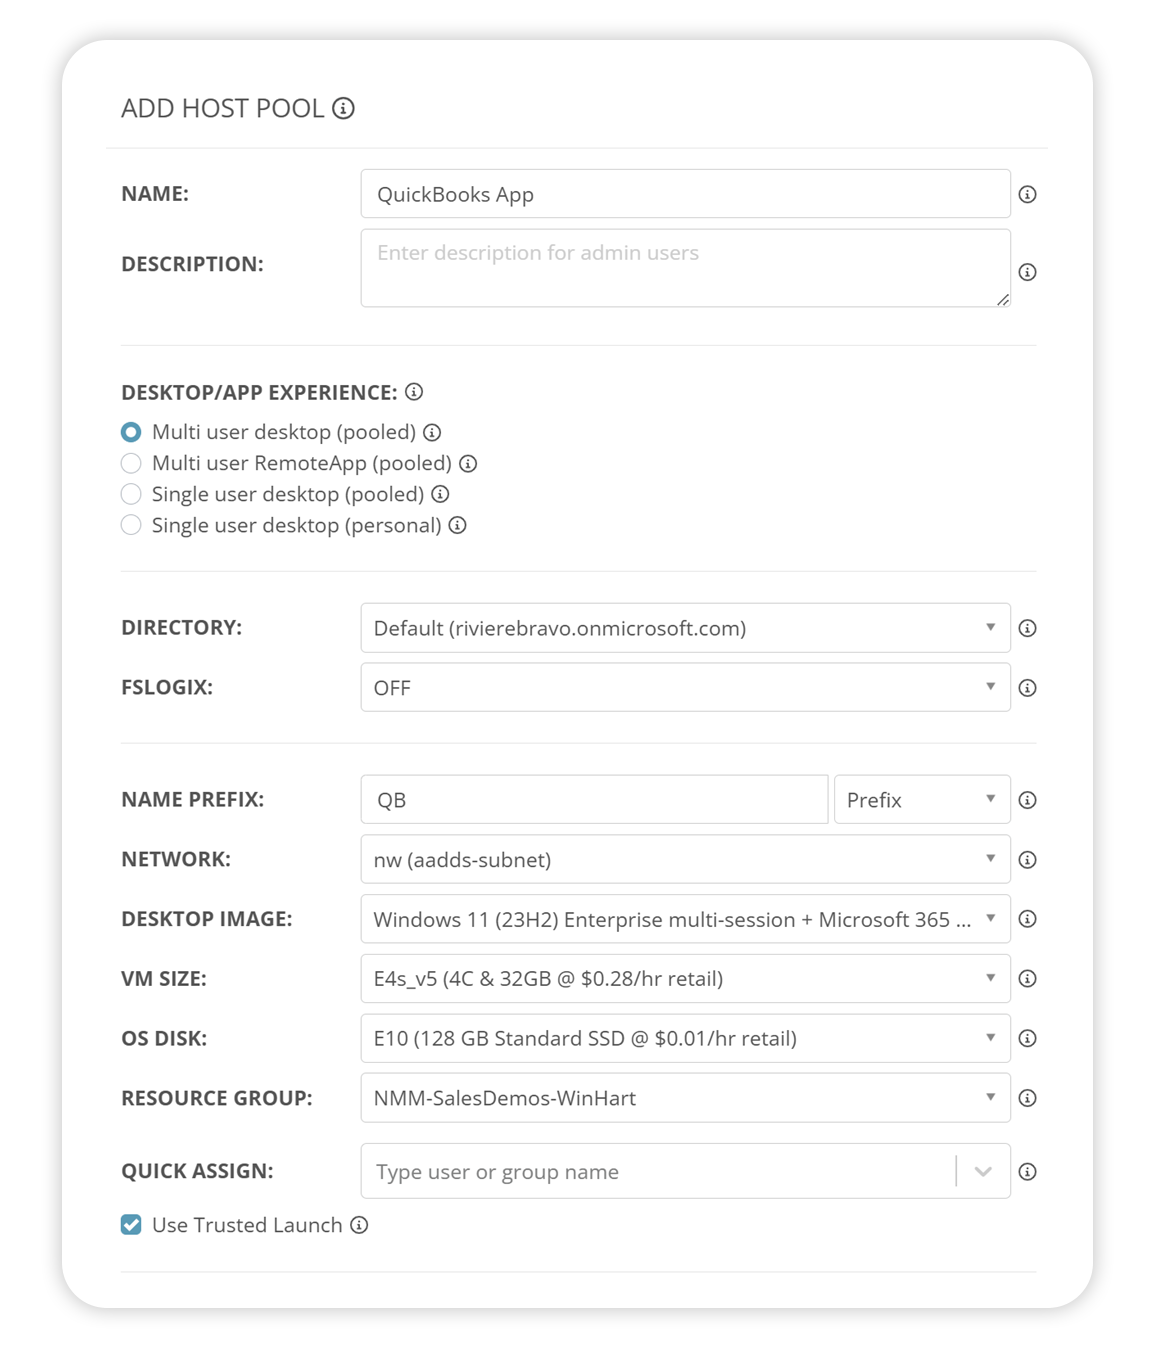Image resolution: width=1154 pixels, height=1348 pixels.
Task: Open the OS Disk dropdown list
Action: (x=685, y=1038)
